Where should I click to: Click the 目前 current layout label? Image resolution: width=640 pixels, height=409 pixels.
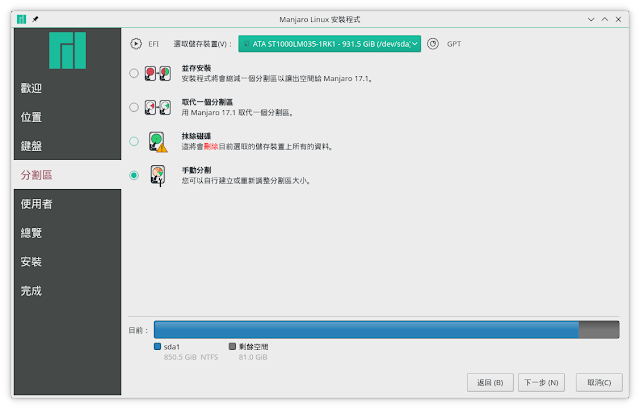(138, 330)
